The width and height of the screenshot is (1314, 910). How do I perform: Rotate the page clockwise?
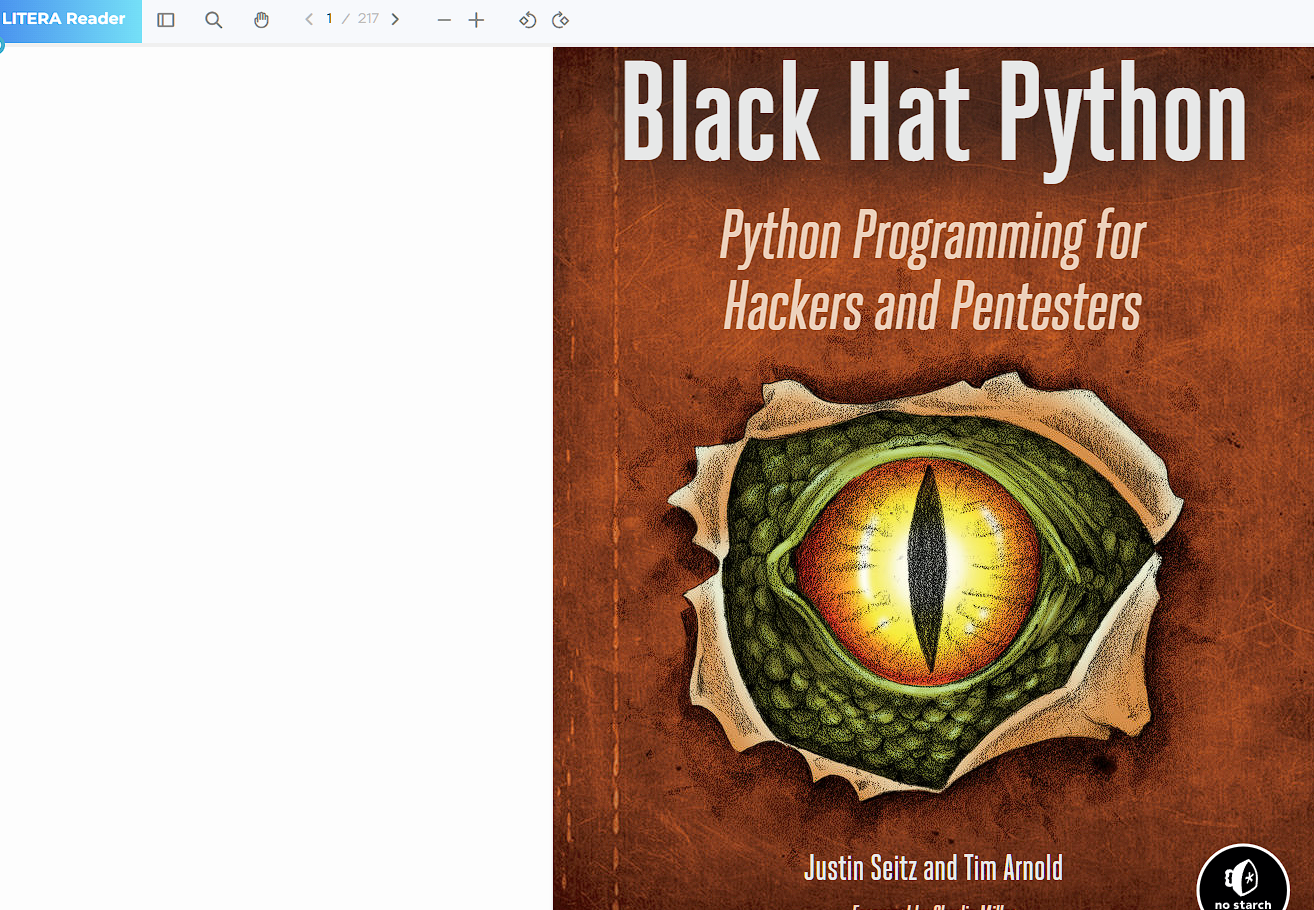click(x=560, y=20)
